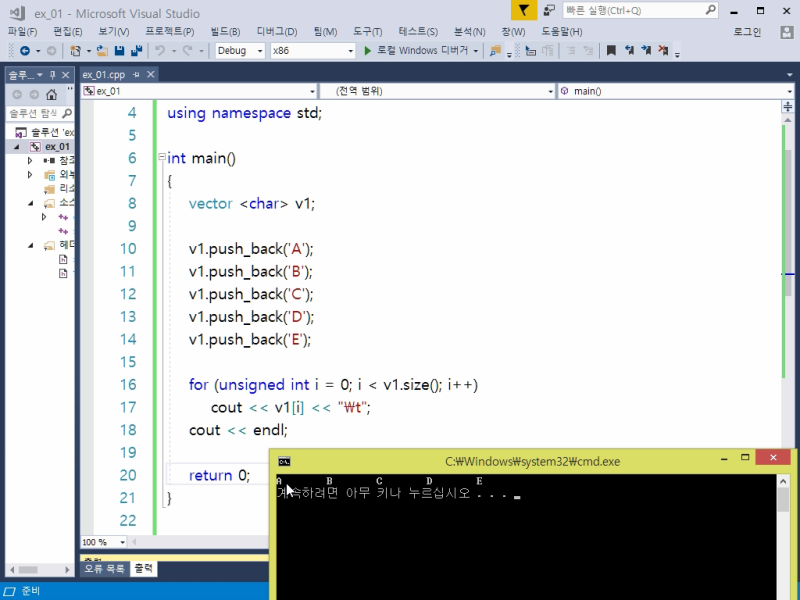Viewport: 800px width, 600px height.
Task: Switch to the 오류 목록 tab
Action: [x=105, y=568]
